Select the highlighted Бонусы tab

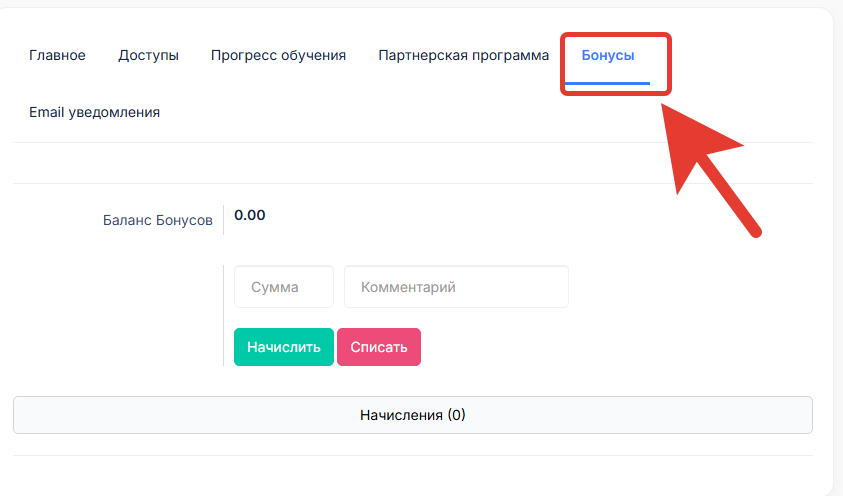coord(608,55)
